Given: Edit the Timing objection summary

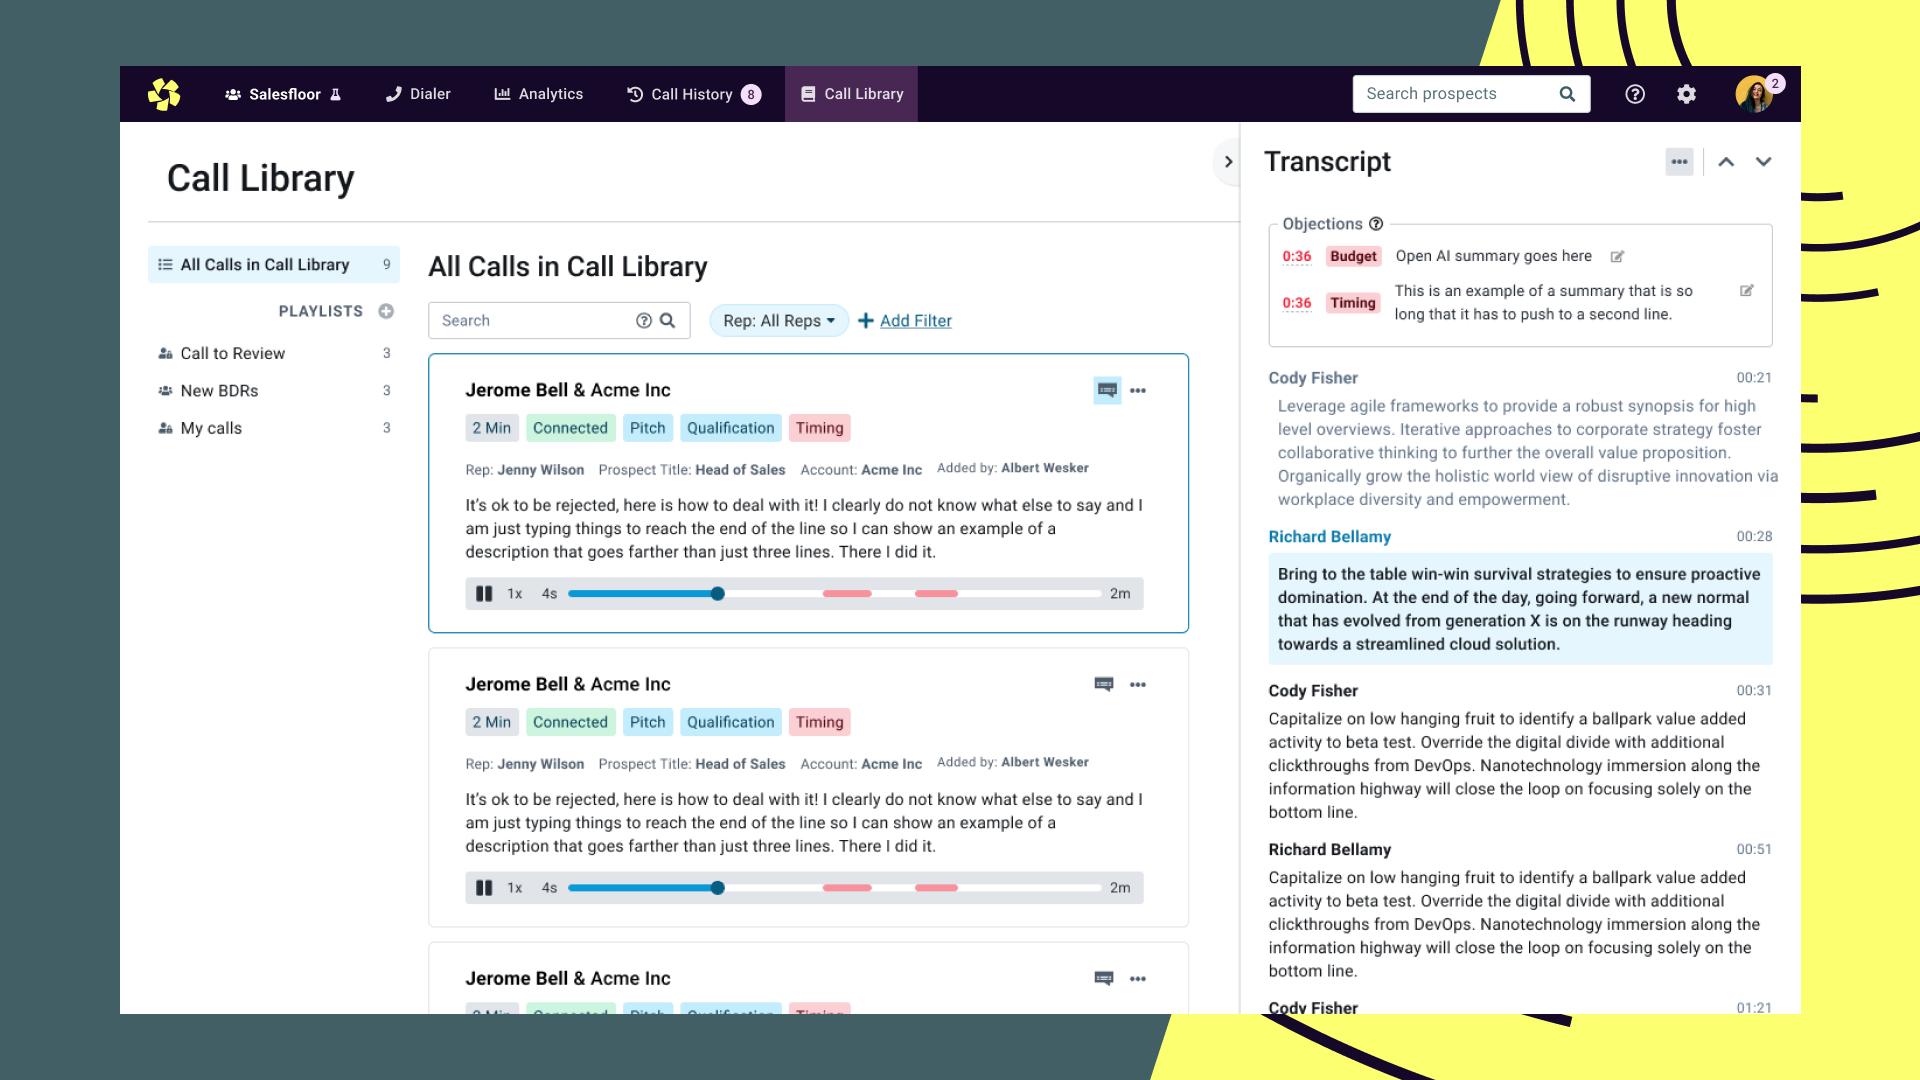Looking at the screenshot, I should (1746, 291).
